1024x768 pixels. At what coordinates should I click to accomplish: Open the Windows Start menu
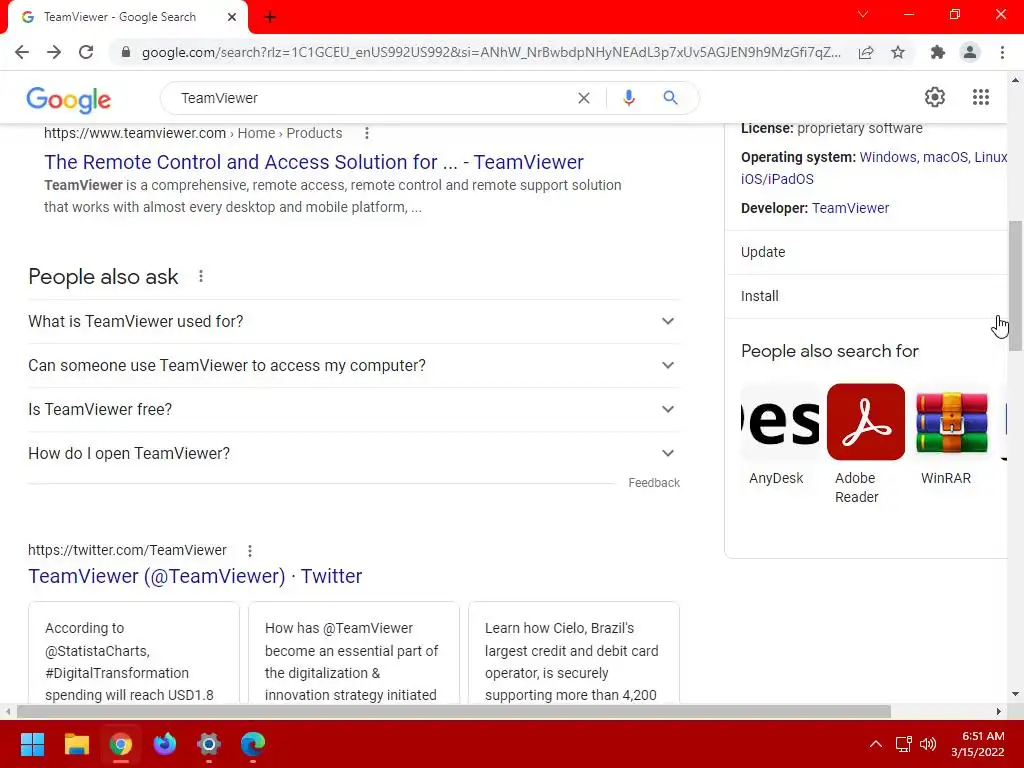coord(32,744)
